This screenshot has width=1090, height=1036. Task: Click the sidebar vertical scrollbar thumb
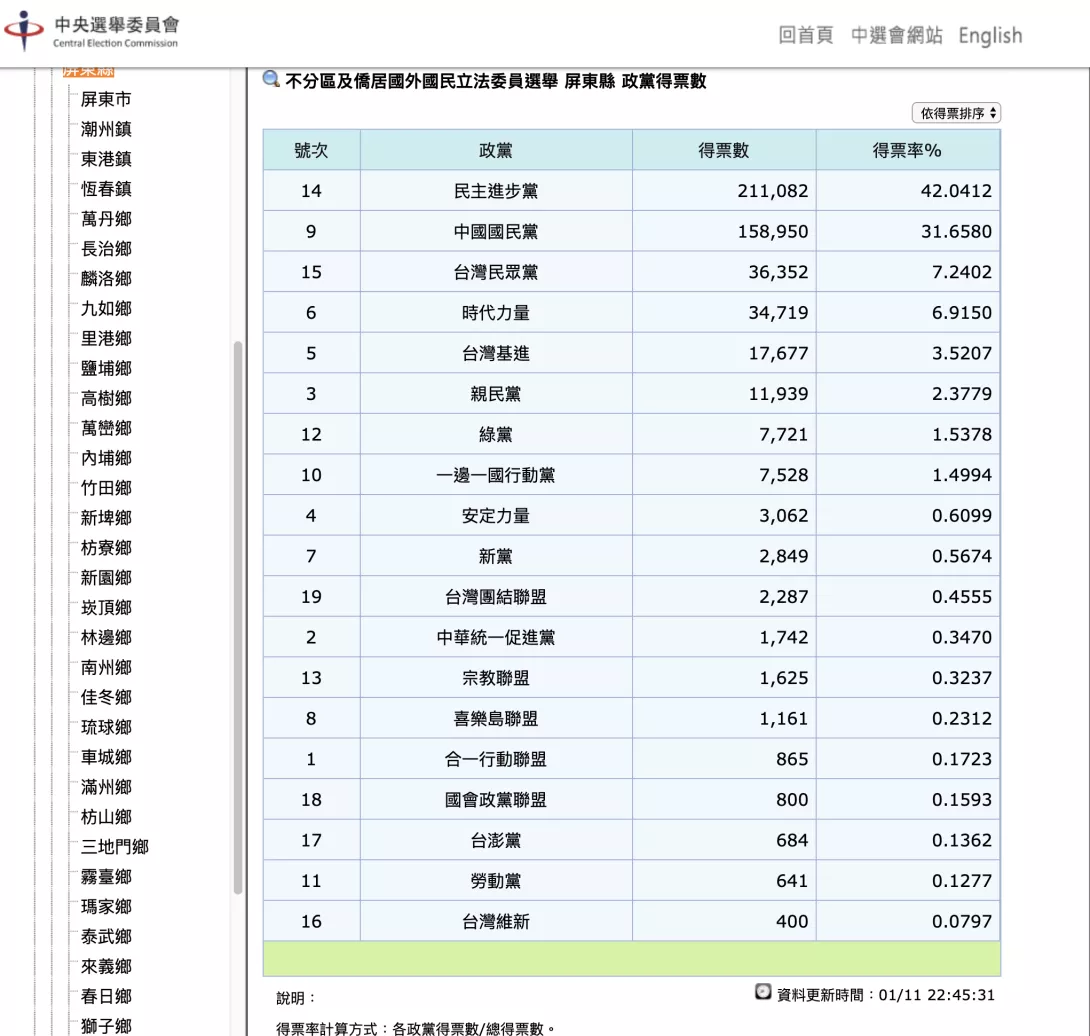tap(238, 617)
